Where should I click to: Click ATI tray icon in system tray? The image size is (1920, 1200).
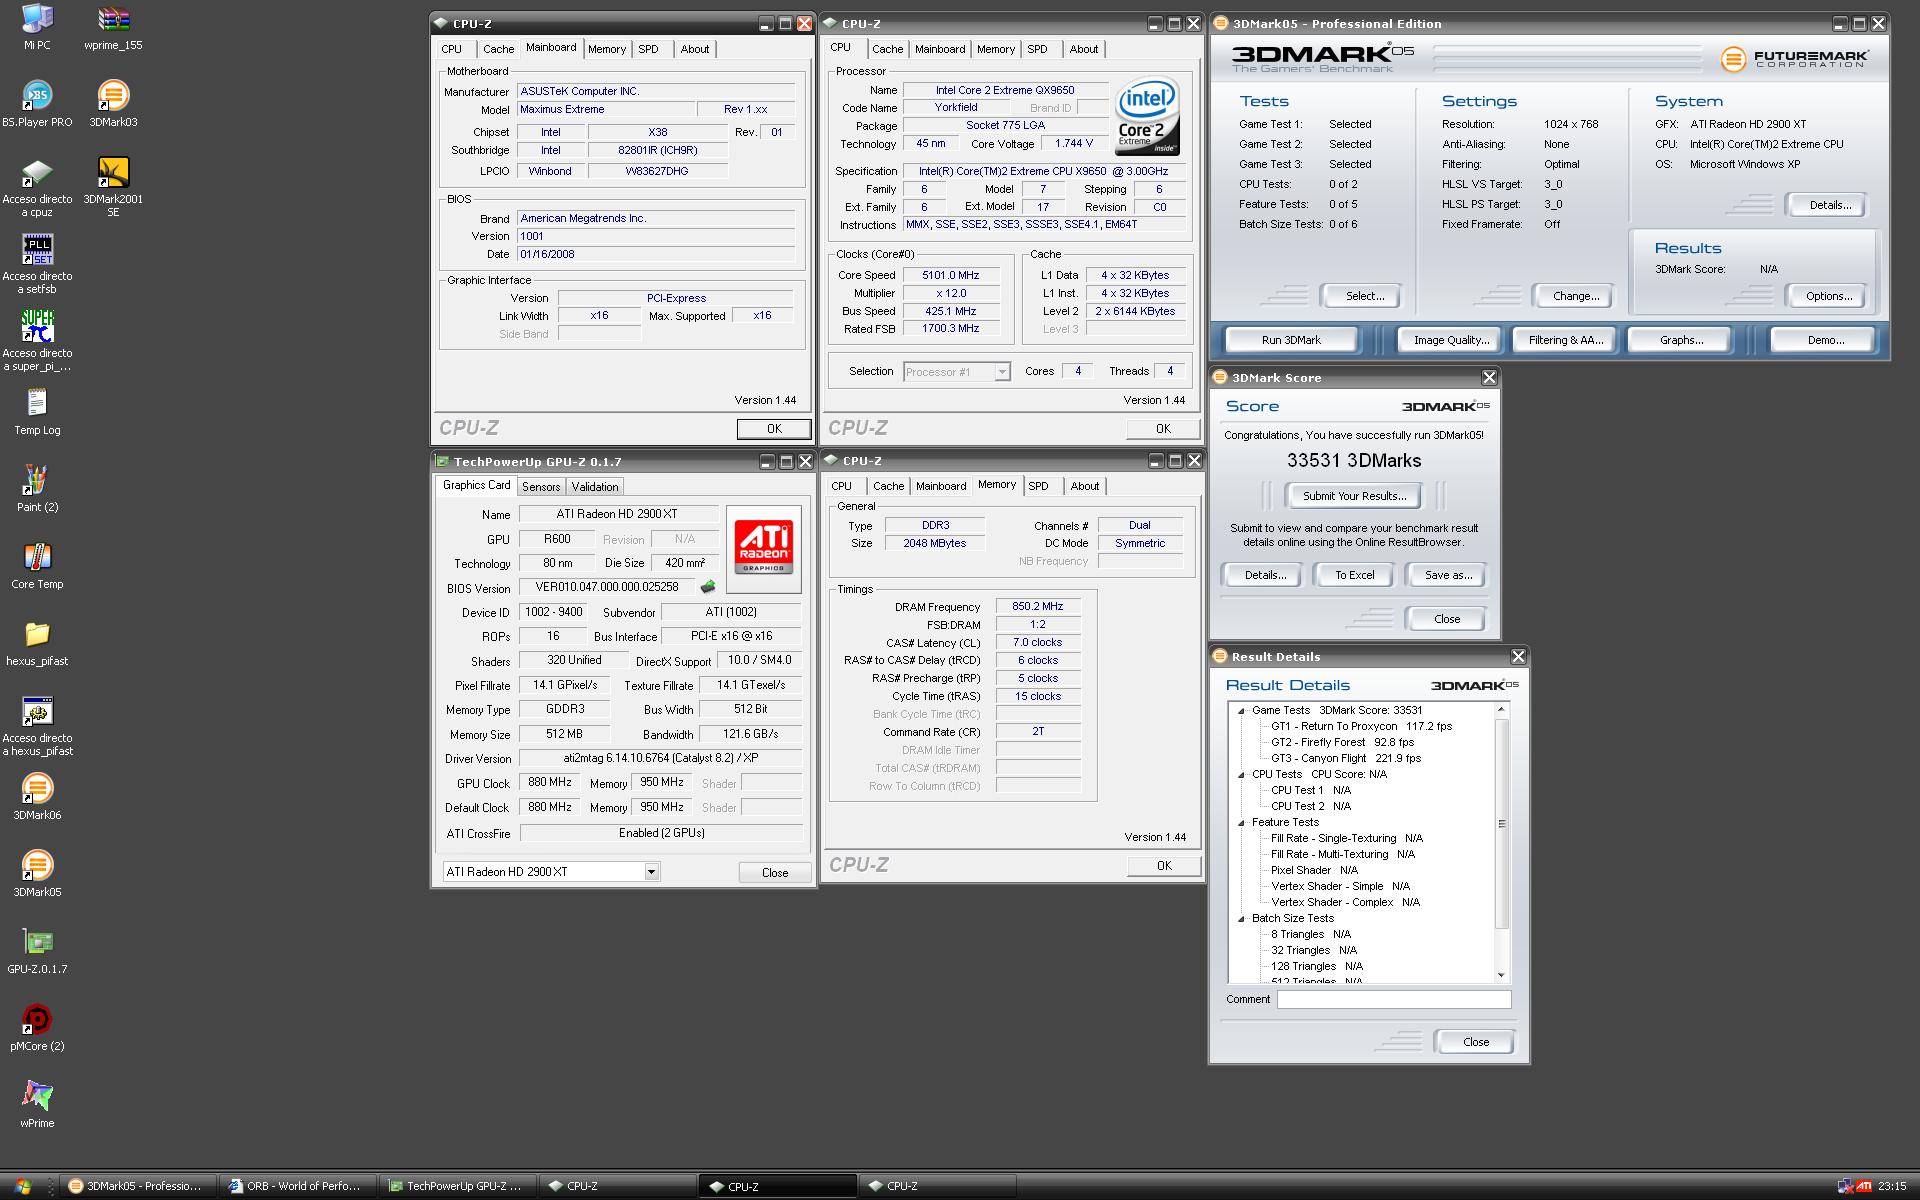1864,1187
